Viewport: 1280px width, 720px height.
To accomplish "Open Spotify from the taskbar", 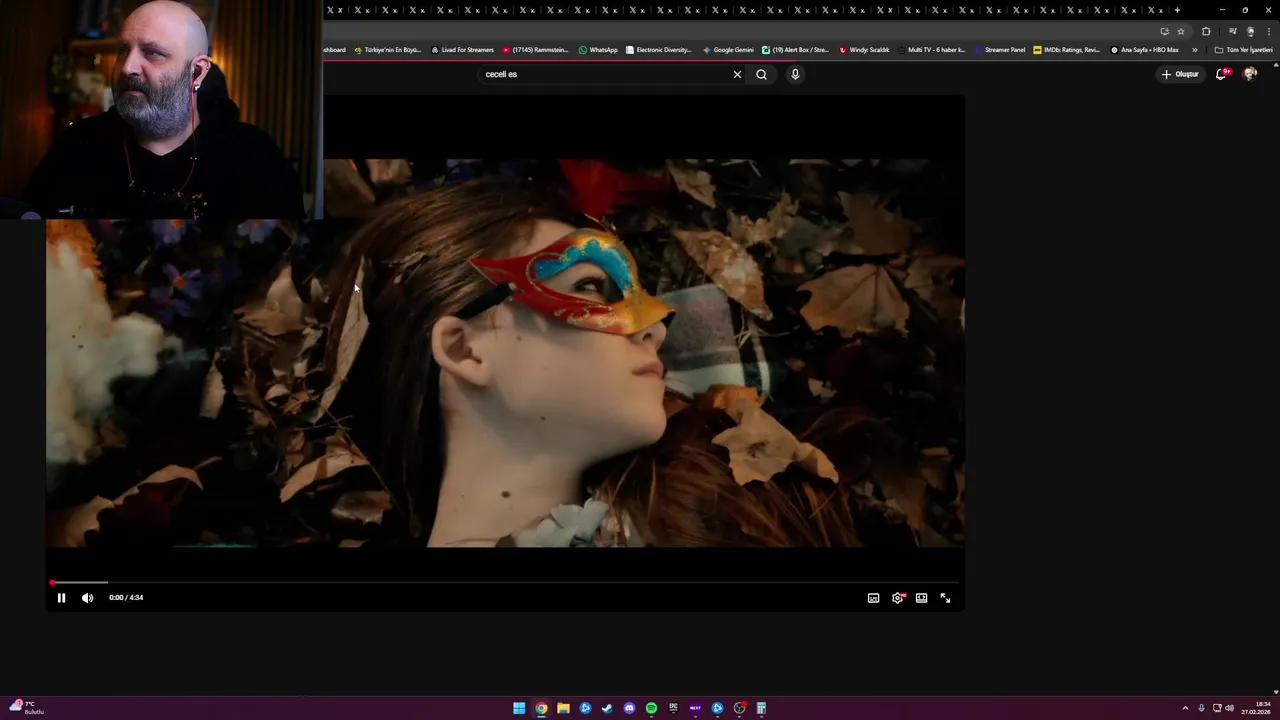I will point(651,708).
